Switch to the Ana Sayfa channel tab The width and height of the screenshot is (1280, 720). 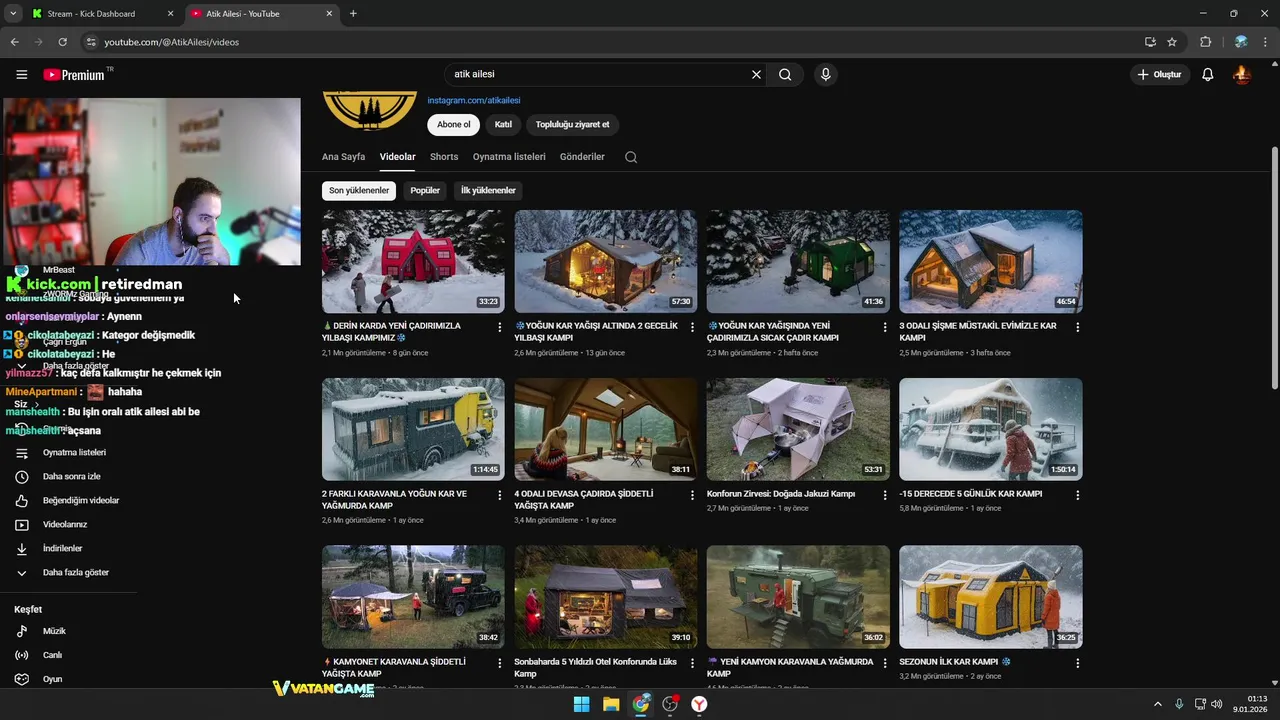(343, 157)
